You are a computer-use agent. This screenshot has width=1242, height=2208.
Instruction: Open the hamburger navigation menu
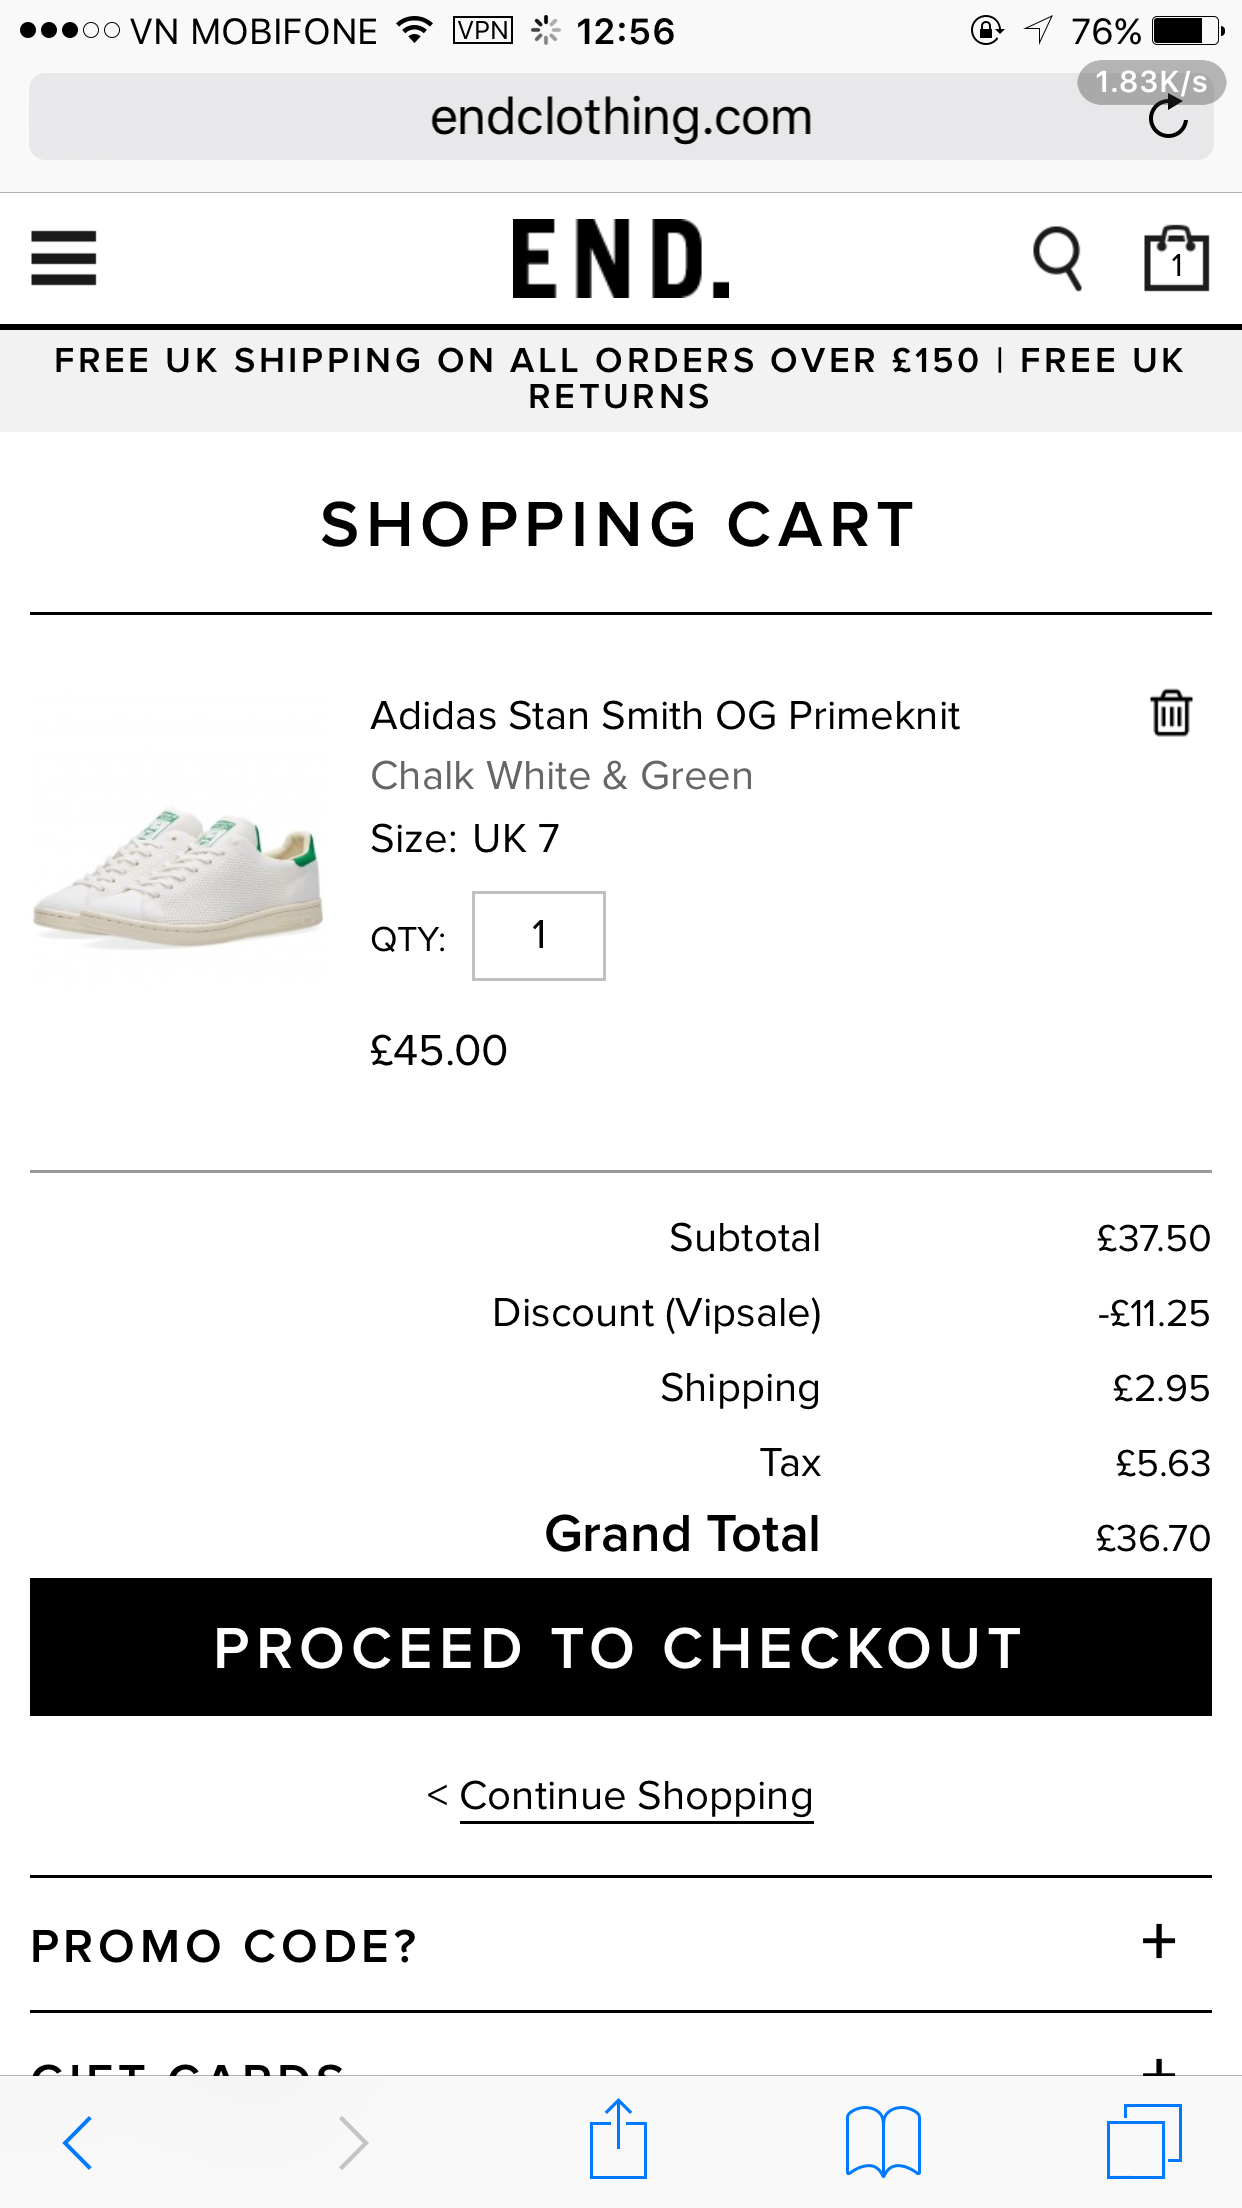64,258
